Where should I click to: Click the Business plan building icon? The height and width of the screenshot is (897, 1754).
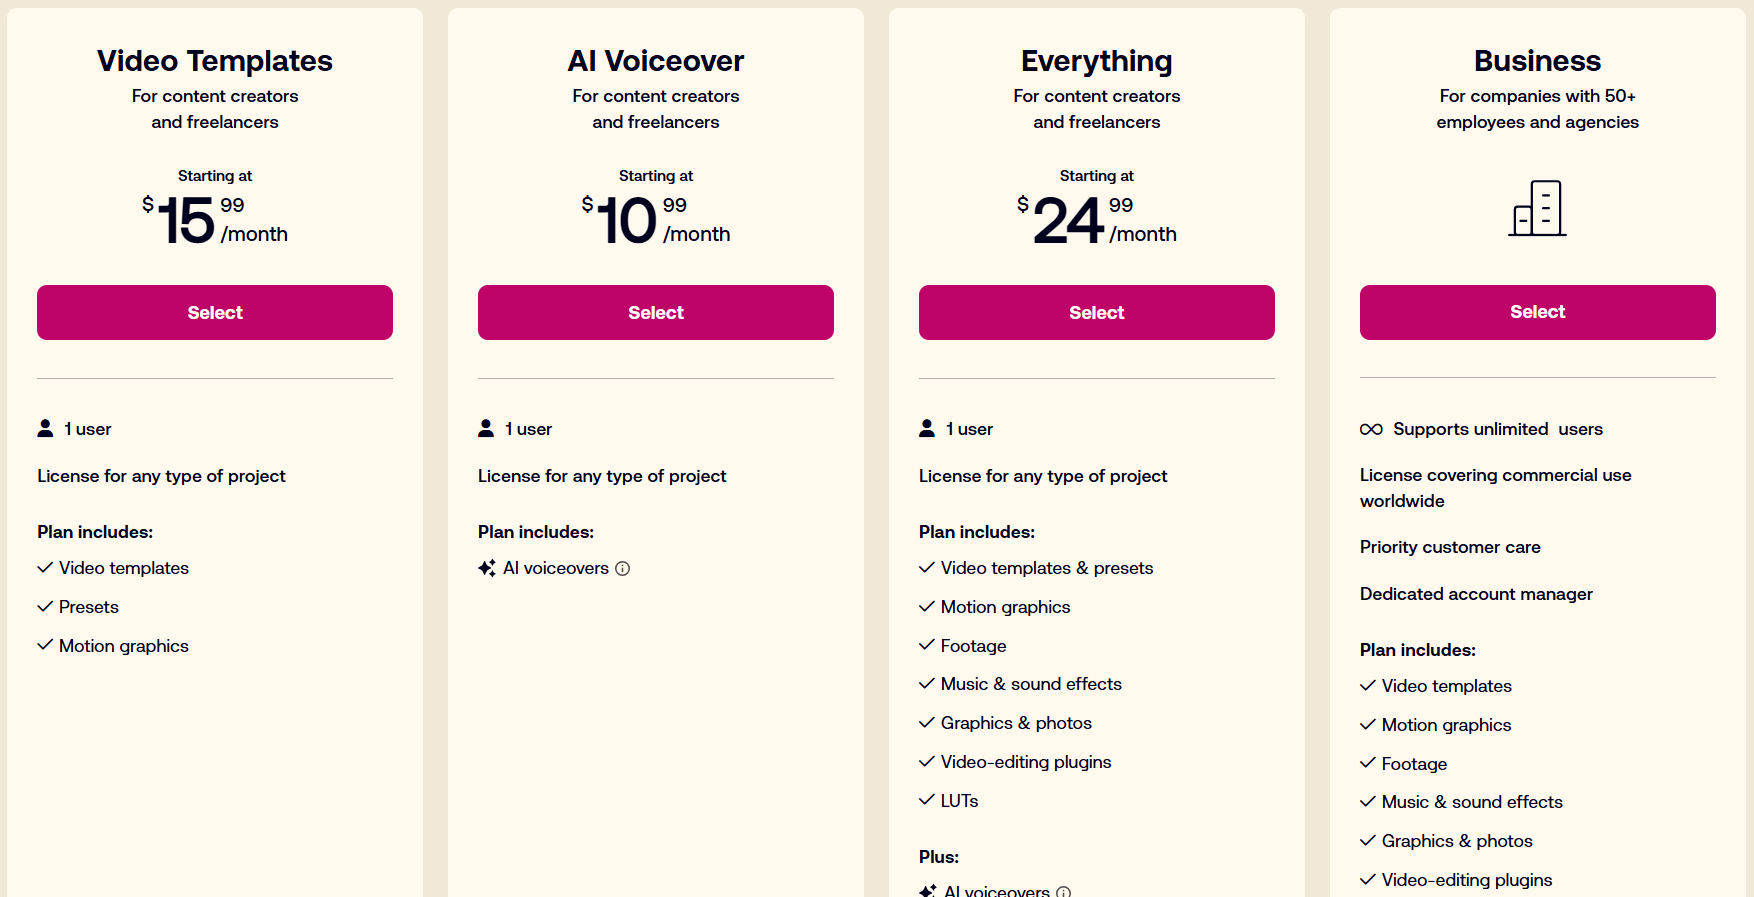click(x=1537, y=208)
